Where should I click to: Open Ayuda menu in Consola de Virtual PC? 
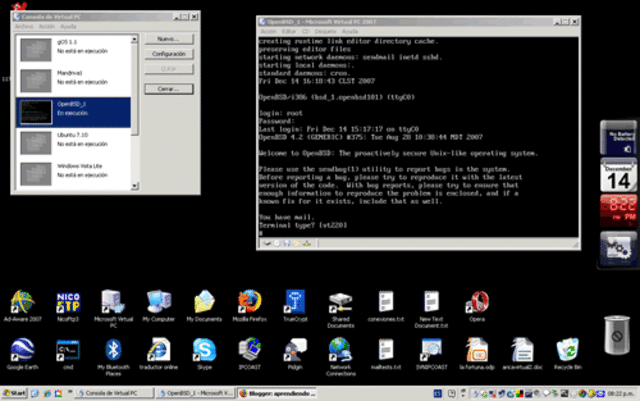click(68, 27)
